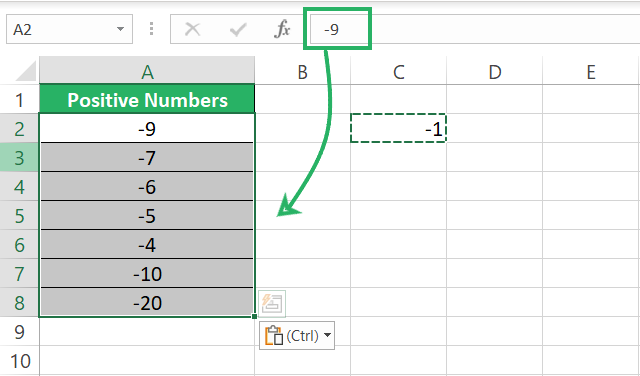Select row 1 header

tap(19, 99)
